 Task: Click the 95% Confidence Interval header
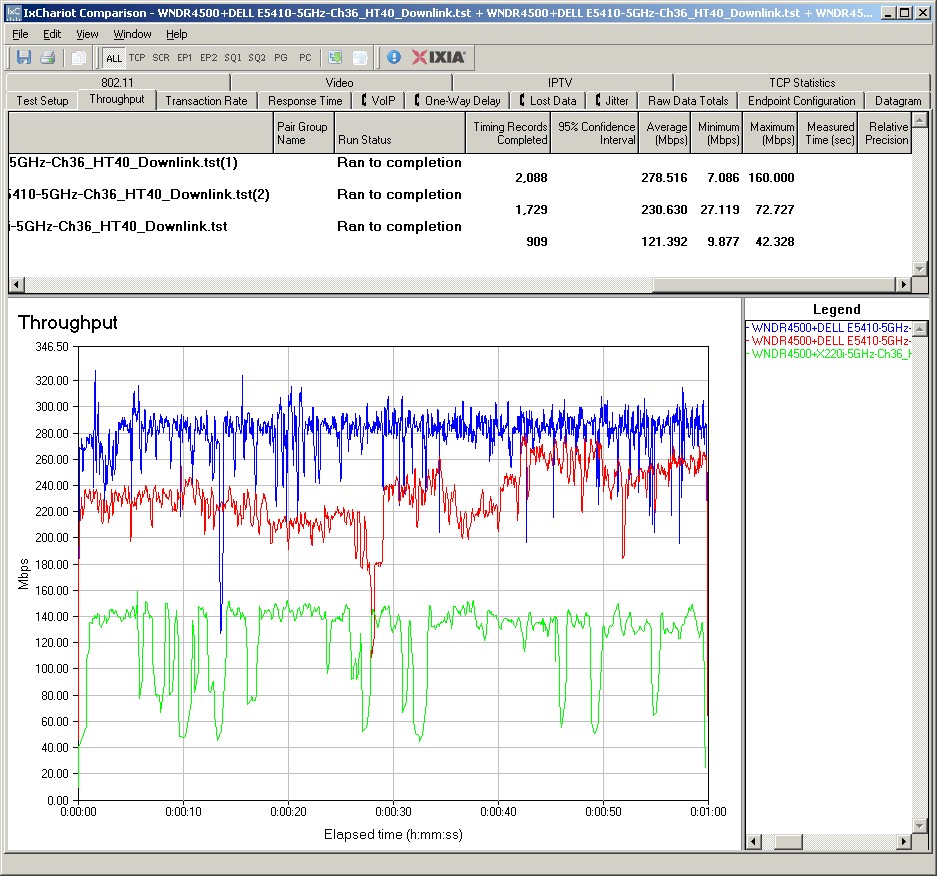tap(595, 133)
